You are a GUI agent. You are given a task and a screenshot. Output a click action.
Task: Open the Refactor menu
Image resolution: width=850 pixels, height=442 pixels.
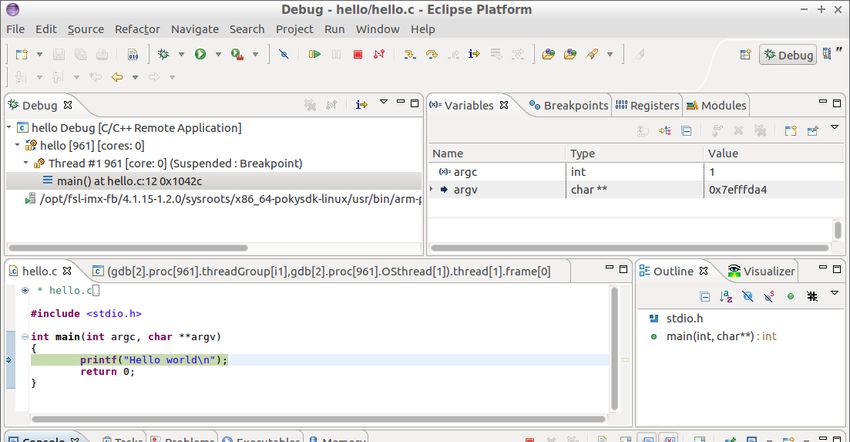[137, 29]
